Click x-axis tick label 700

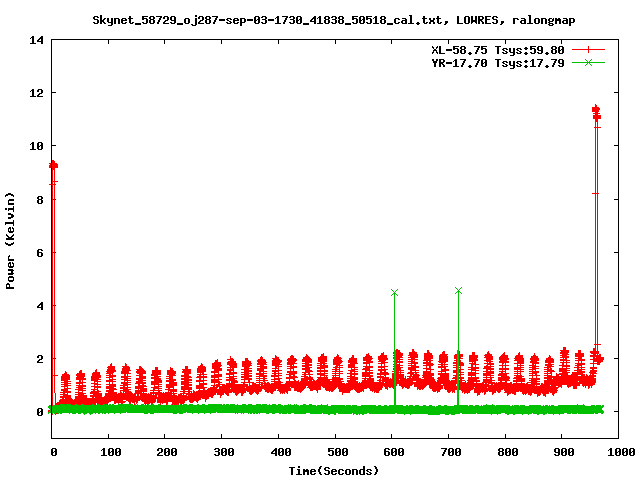[451, 452]
